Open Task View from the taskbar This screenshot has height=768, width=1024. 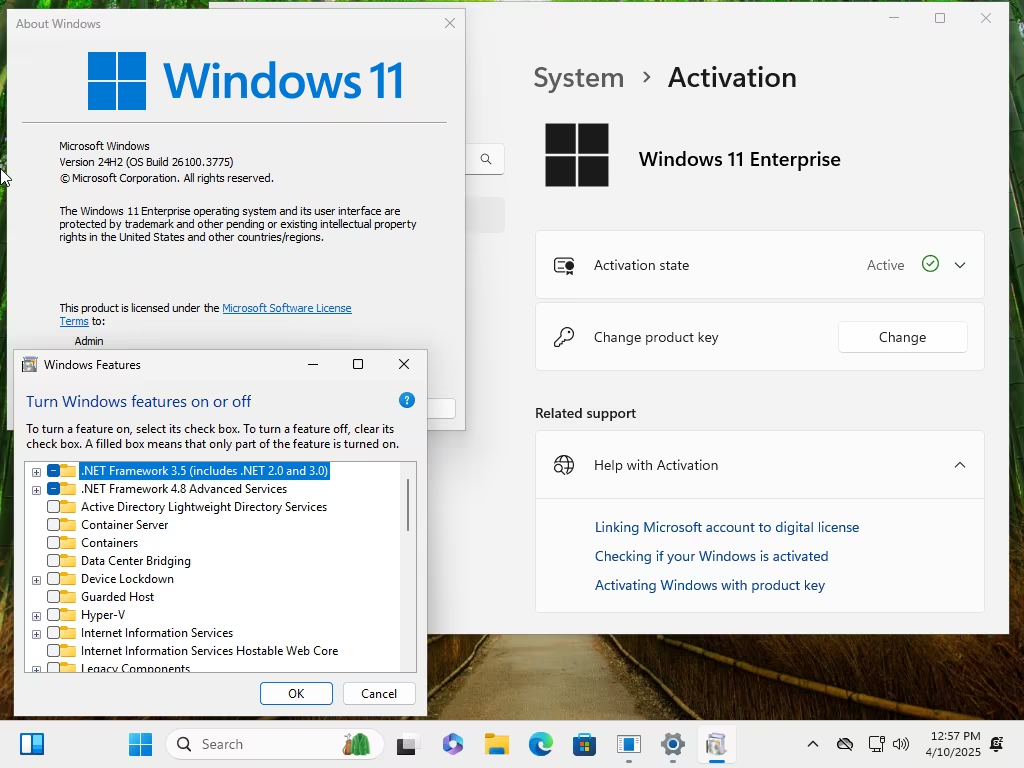coord(406,744)
